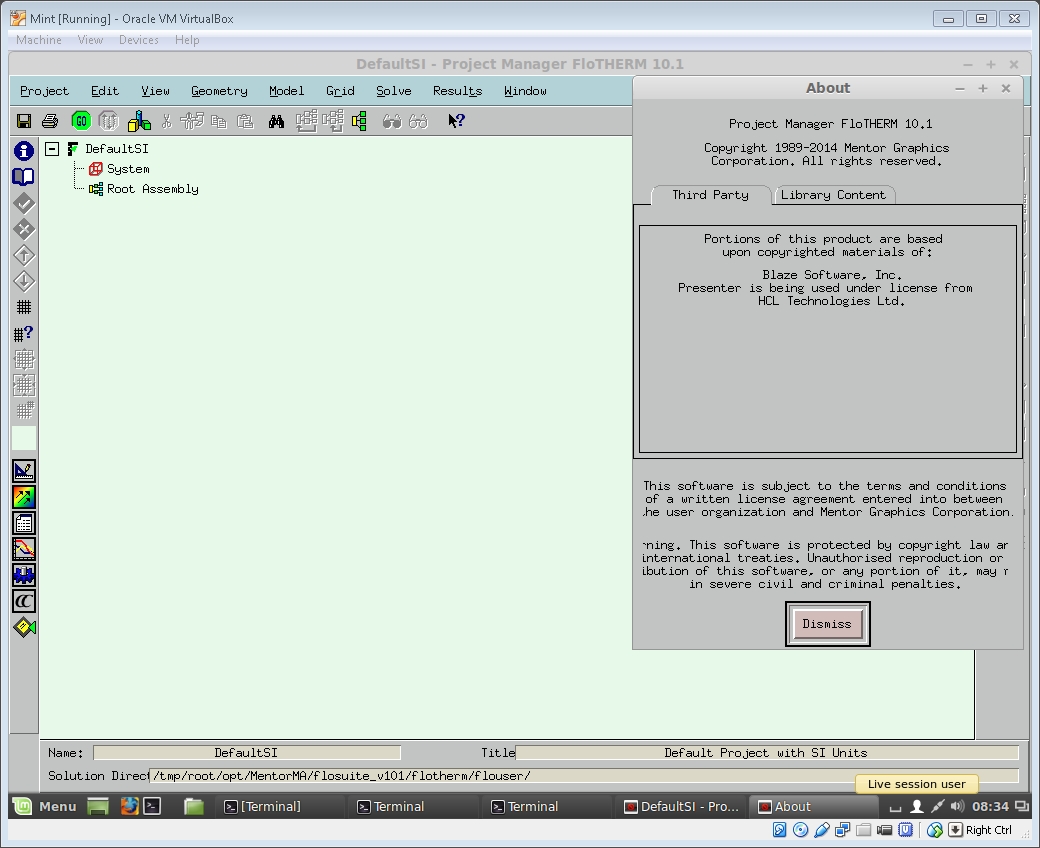Click the Print toolbar icon
Viewport: 1040px width, 848px height.
tap(50, 121)
